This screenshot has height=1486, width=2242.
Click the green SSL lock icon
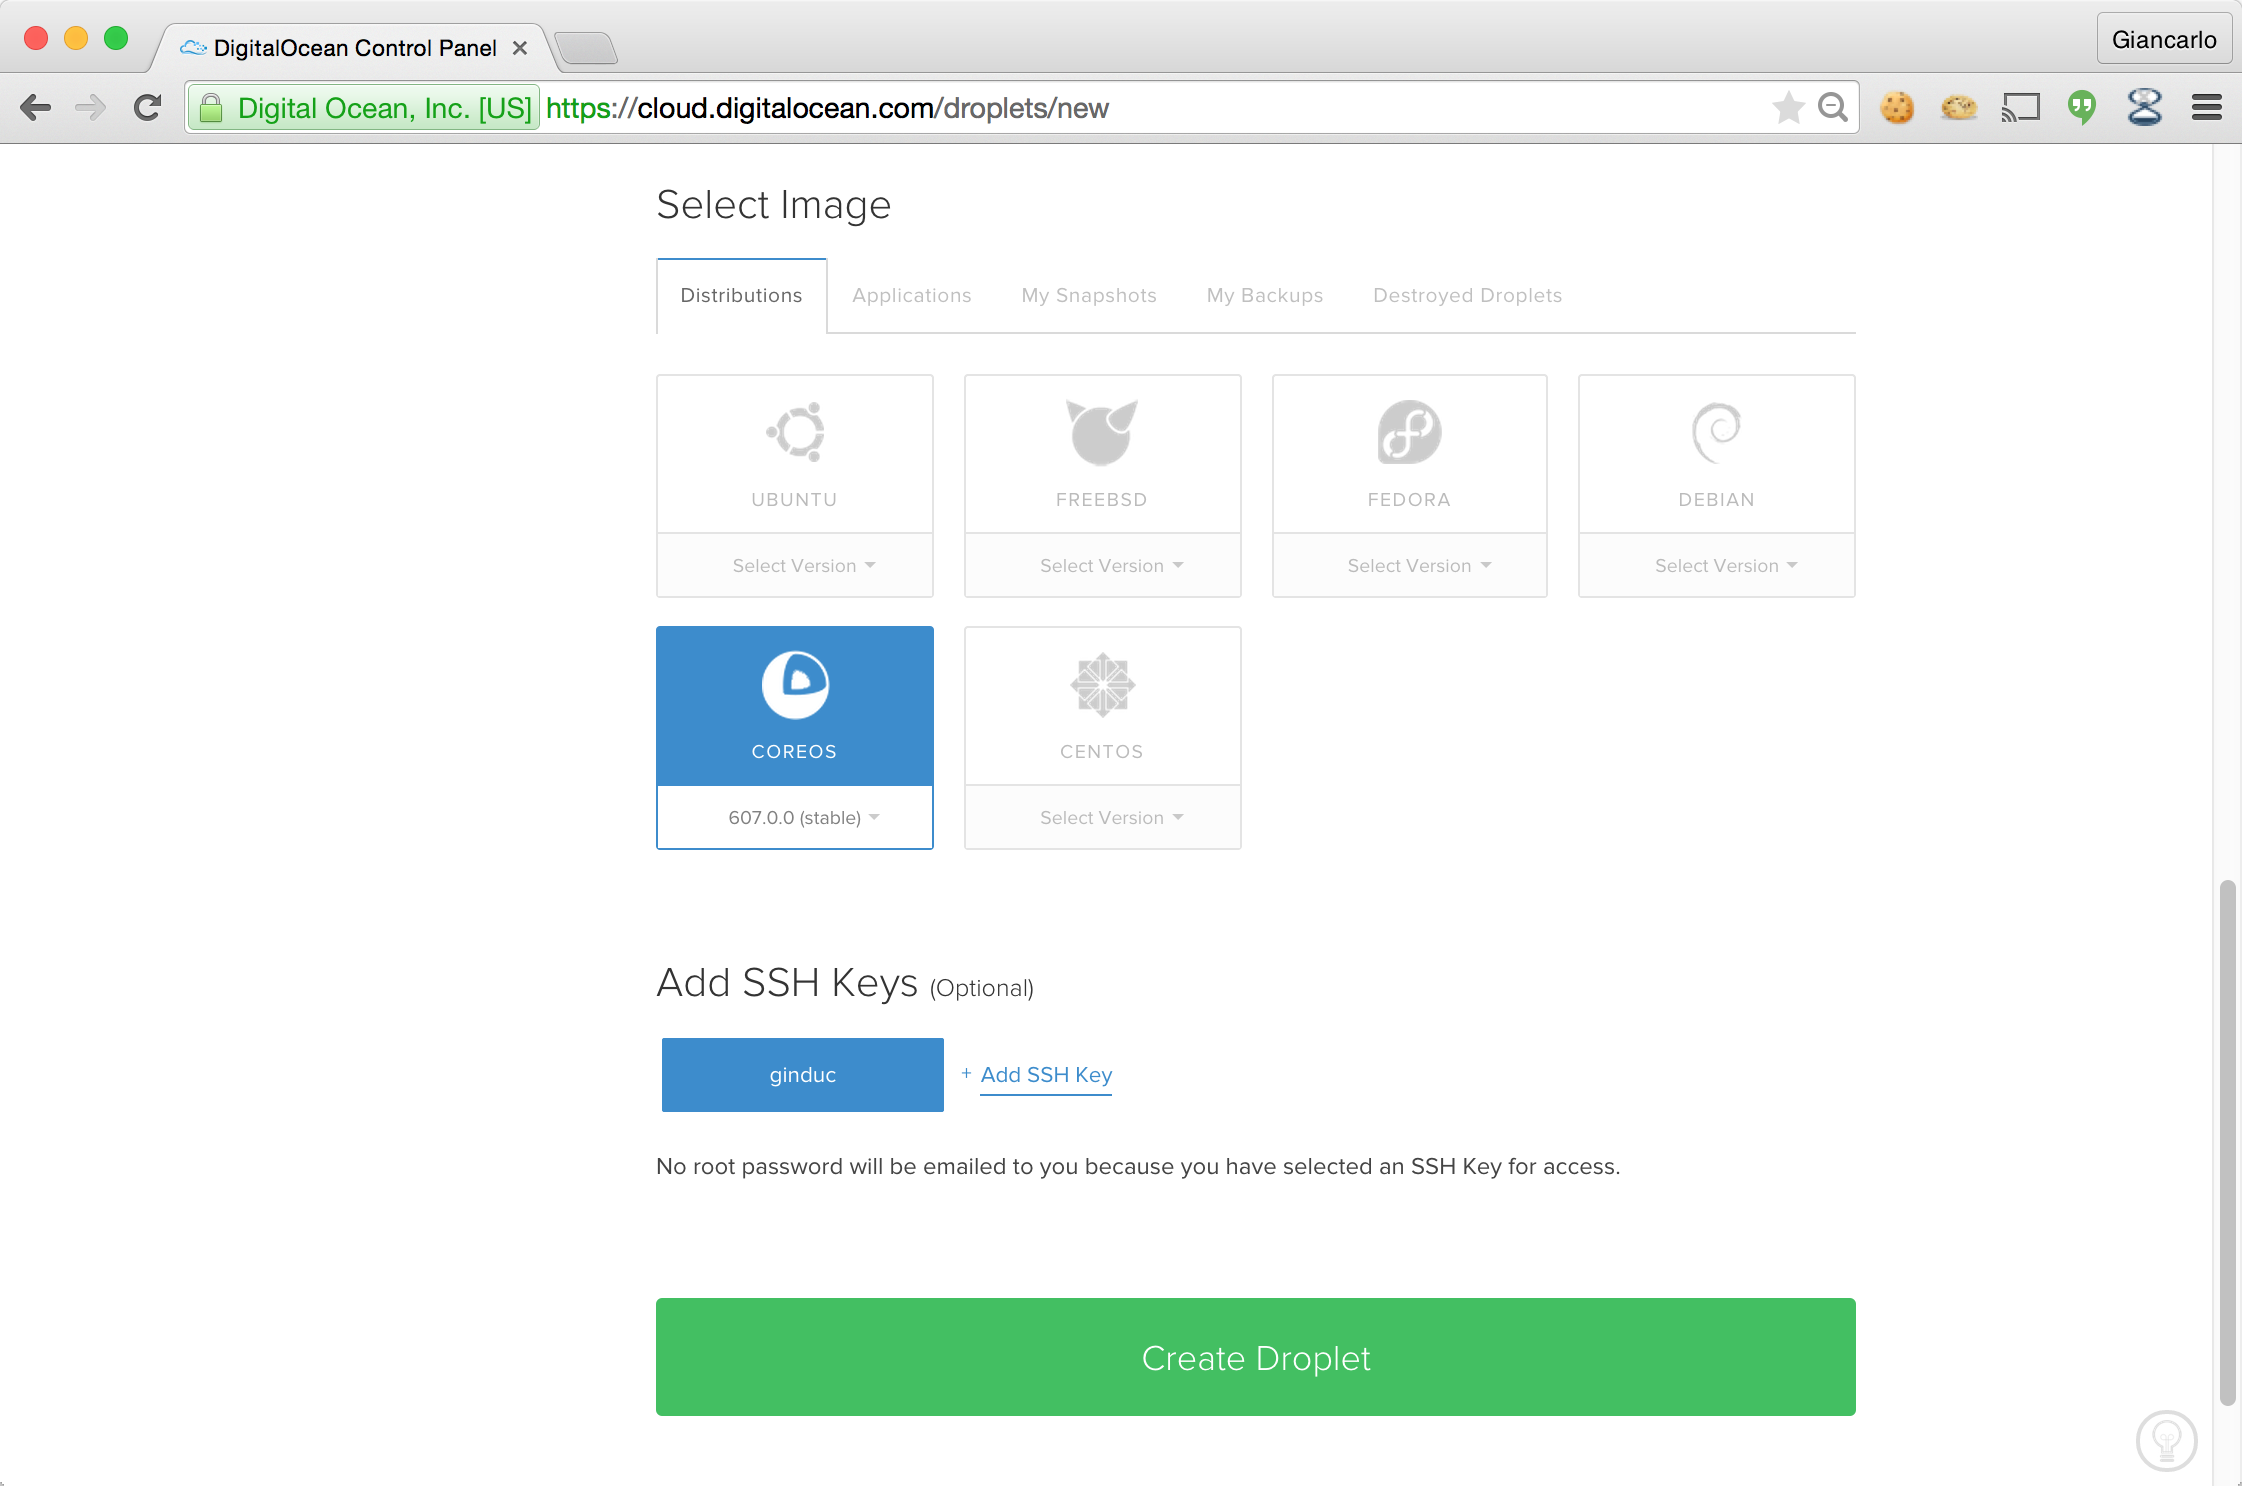pyautogui.click(x=211, y=107)
